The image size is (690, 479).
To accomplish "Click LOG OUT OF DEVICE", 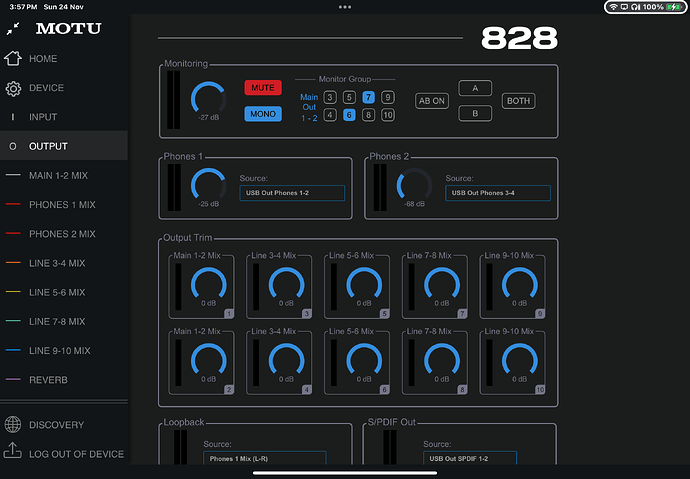I will [77, 454].
